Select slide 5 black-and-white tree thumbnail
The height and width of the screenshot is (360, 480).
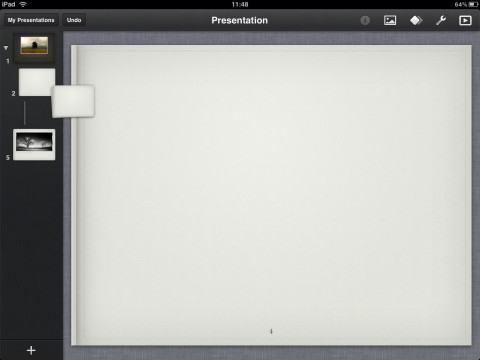(34, 144)
